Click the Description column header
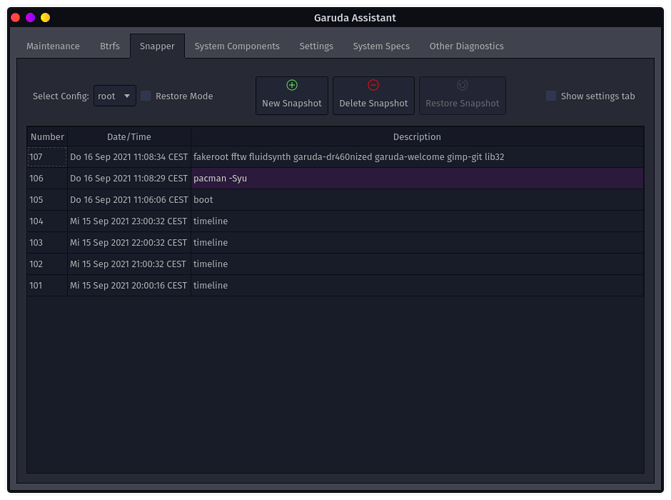Viewport: 671px width, 500px height. [417, 137]
